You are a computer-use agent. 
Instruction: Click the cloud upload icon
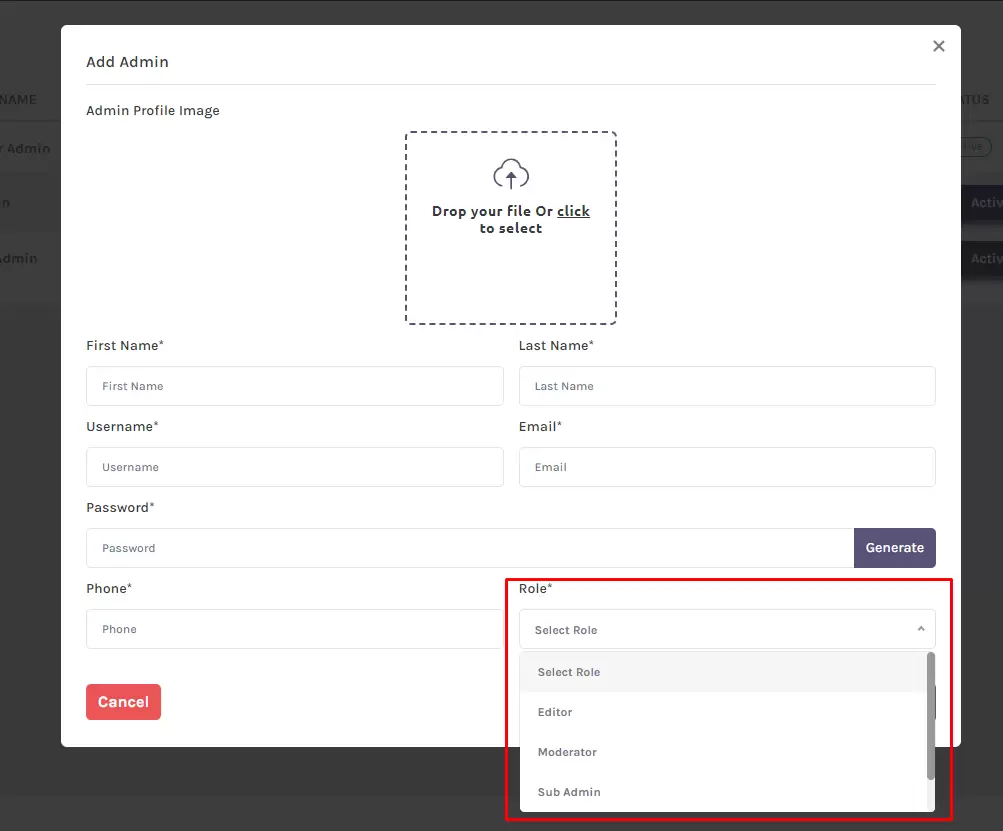pos(511,174)
